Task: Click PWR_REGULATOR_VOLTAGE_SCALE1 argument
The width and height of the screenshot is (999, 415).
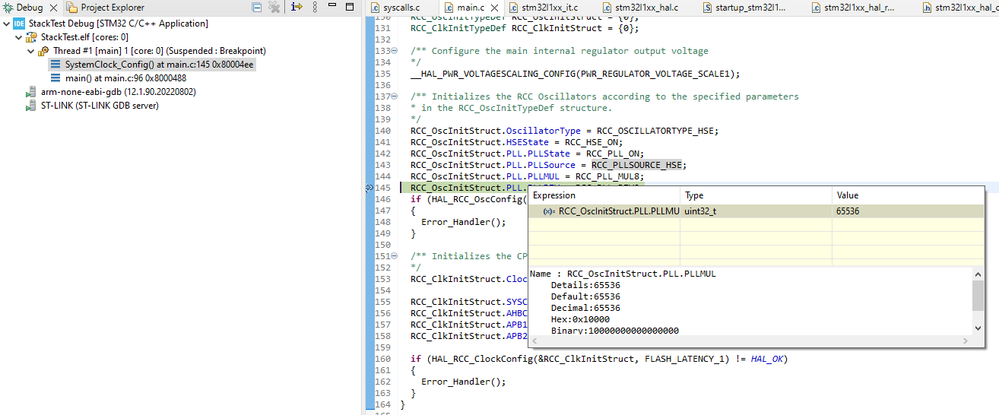Action: point(656,74)
